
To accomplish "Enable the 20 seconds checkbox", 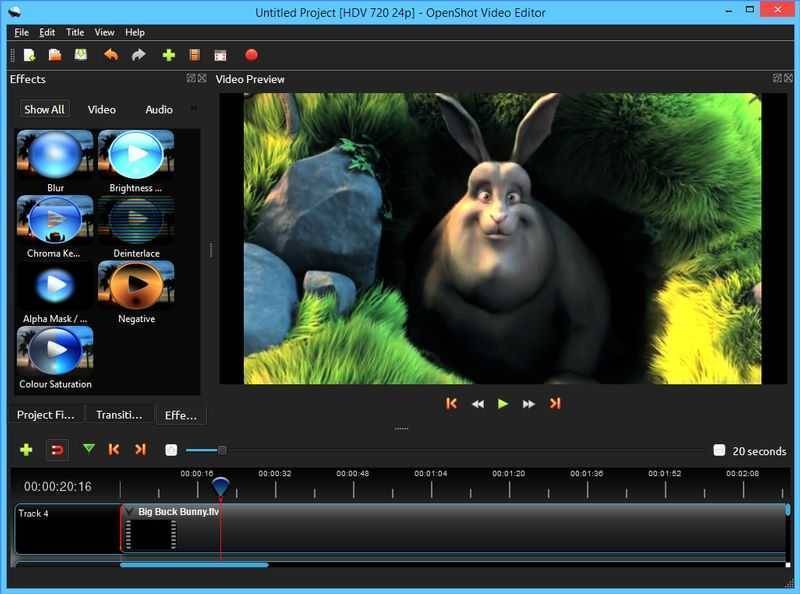I will tap(718, 450).
